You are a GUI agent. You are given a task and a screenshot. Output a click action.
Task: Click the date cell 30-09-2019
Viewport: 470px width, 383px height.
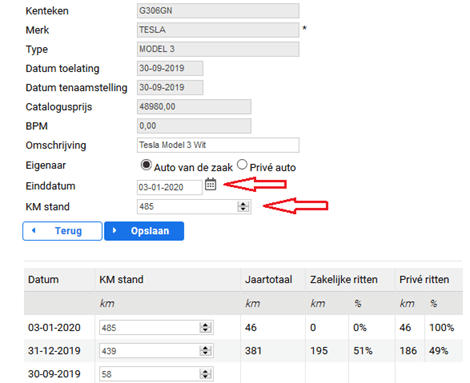pos(54,374)
